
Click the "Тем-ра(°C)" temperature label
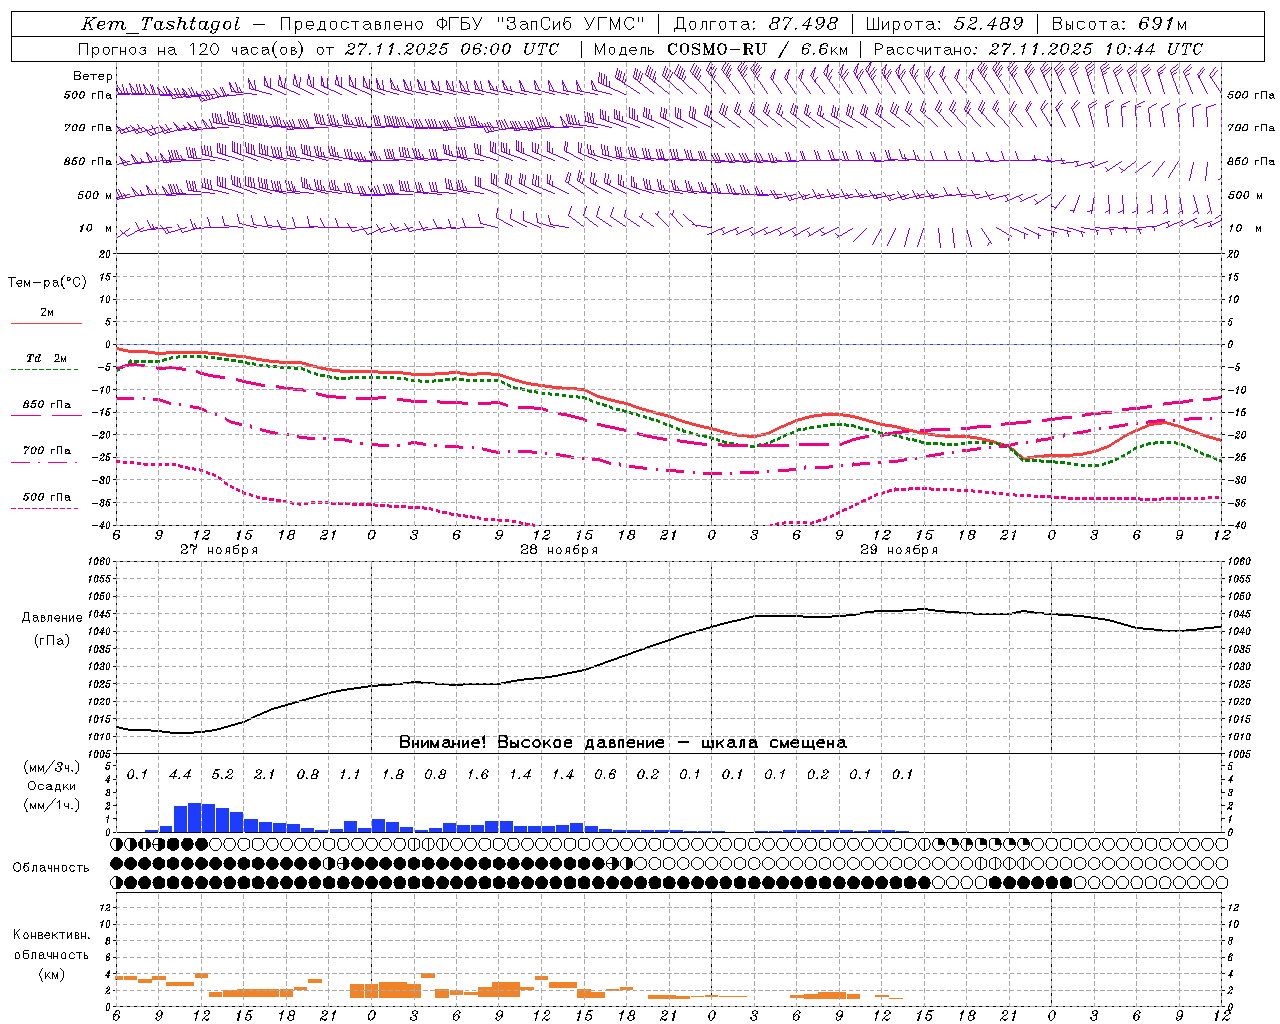pos(47,283)
